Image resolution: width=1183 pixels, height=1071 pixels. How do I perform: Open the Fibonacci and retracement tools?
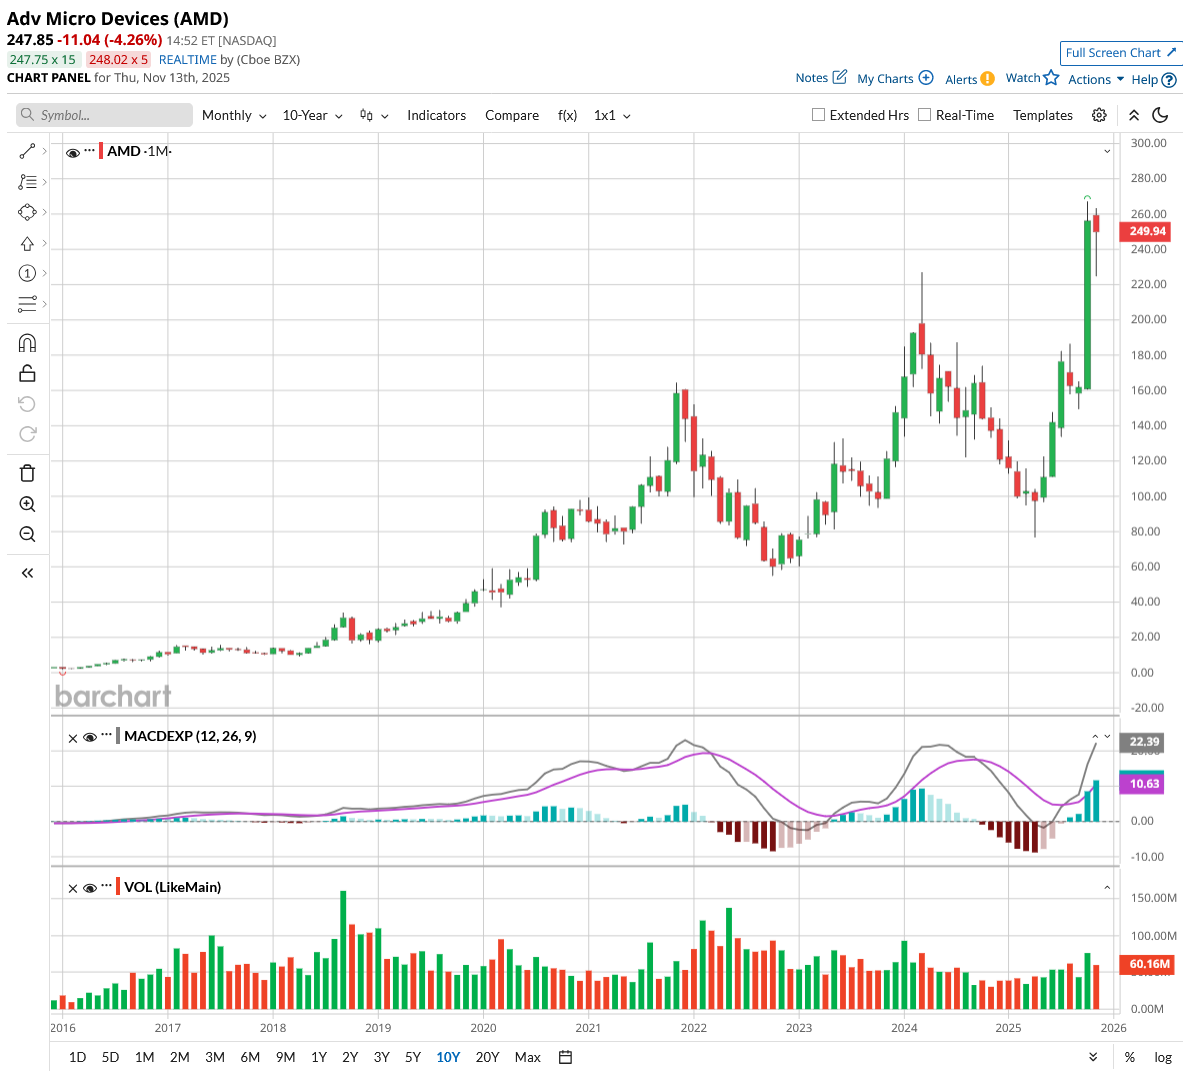pos(27,182)
